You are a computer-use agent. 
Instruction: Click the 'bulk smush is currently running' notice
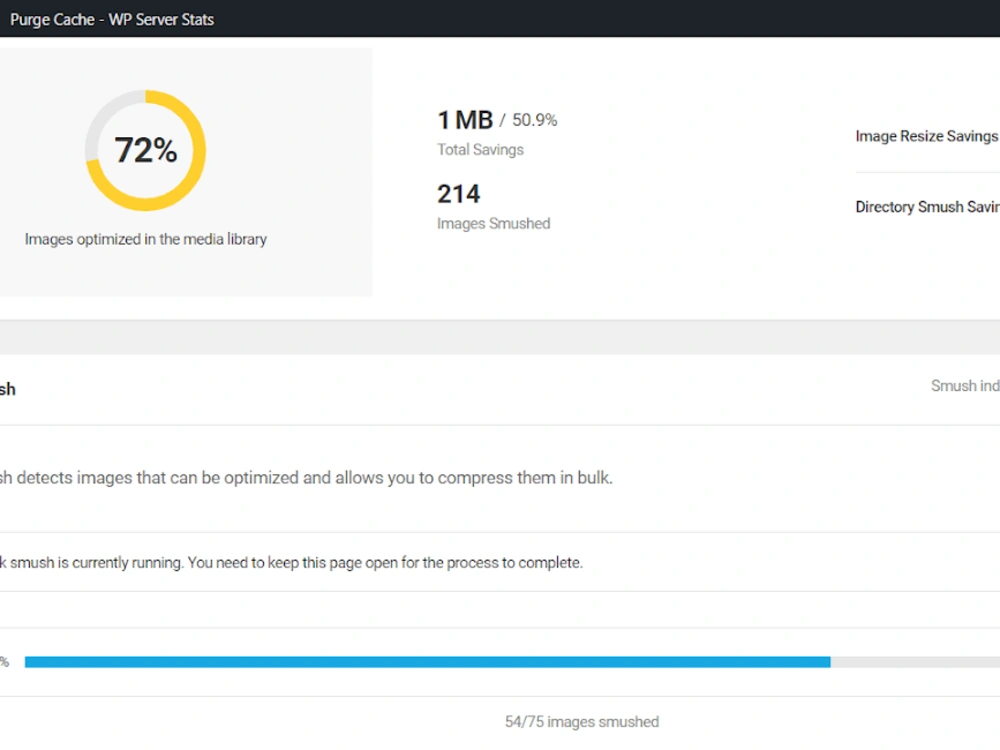[291, 562]
